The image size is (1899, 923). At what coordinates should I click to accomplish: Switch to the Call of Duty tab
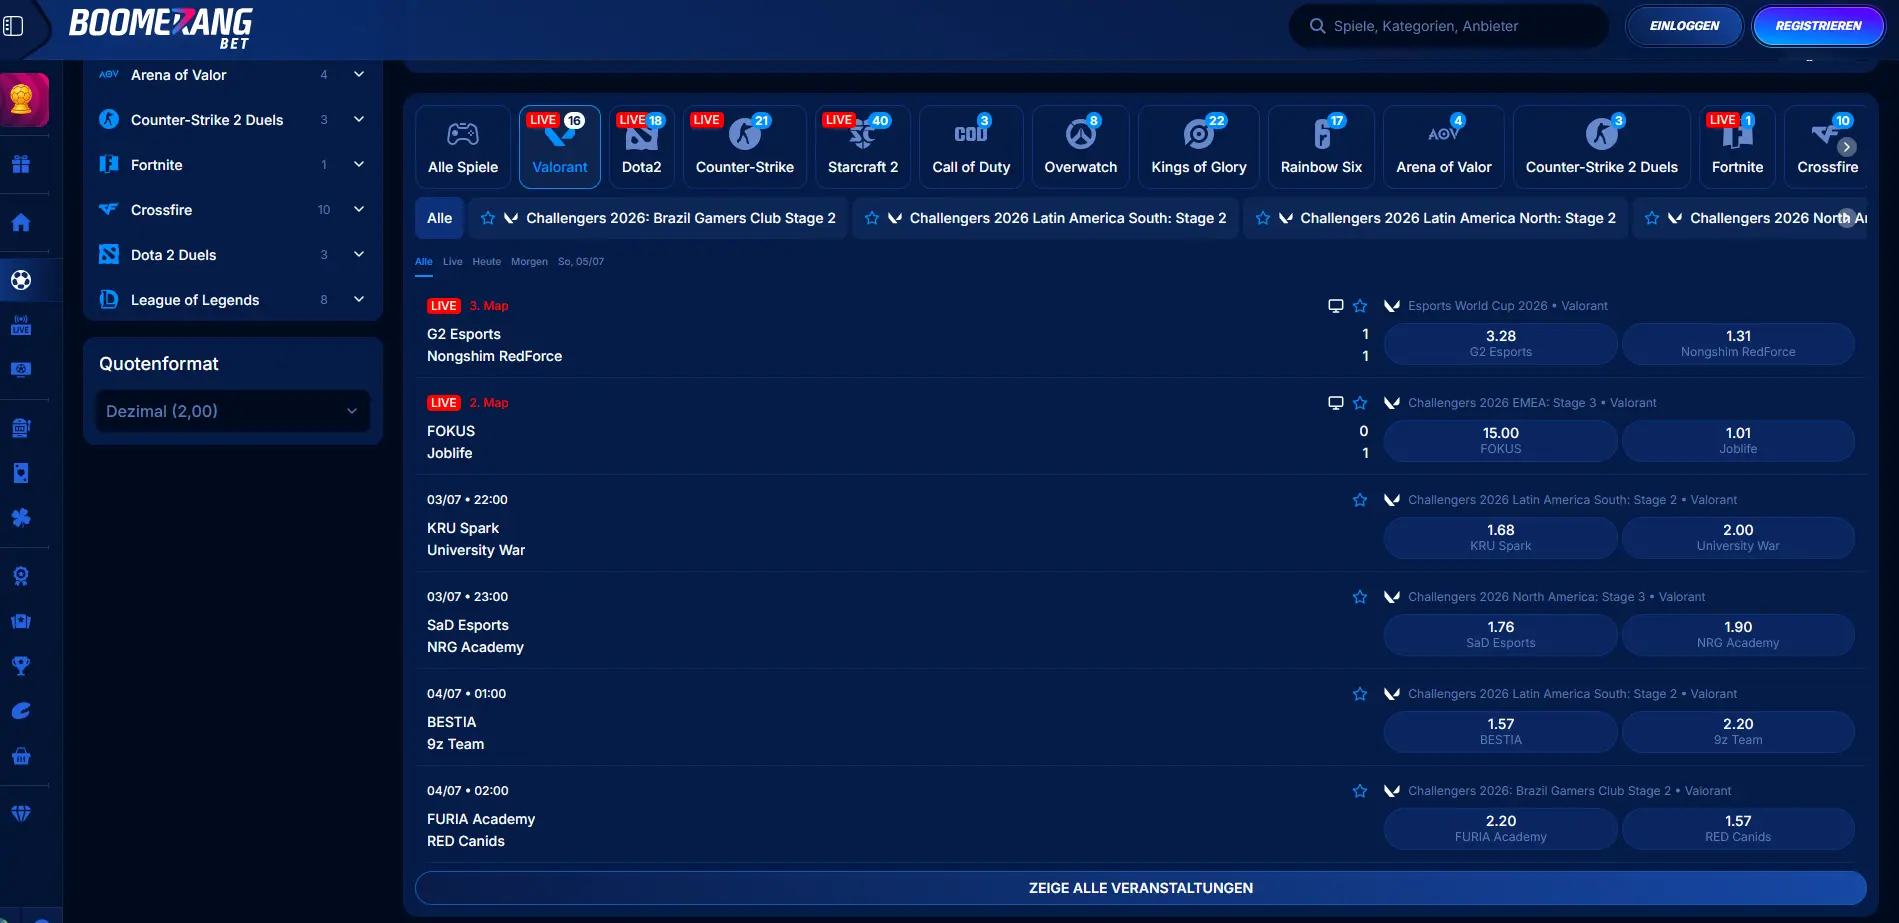(971, 147)
